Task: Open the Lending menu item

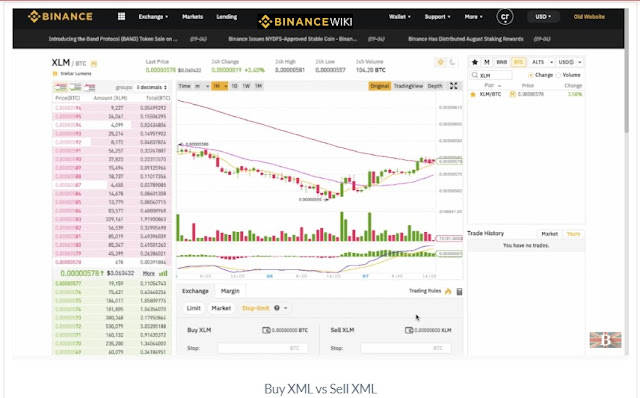Action: tap(227, 17)
